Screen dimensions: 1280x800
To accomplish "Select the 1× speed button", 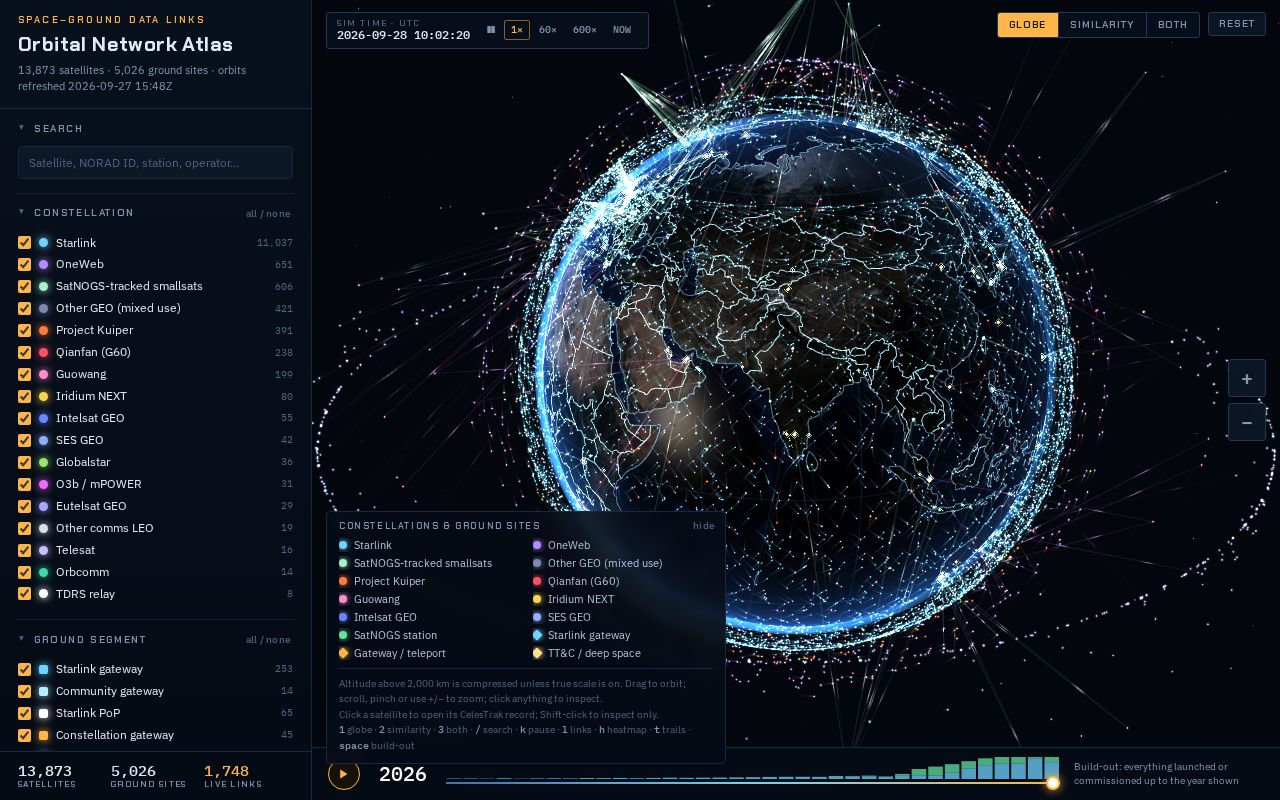I will click(x=517, y=30).
